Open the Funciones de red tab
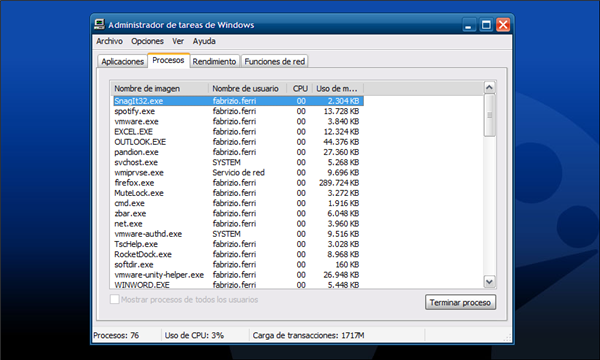Screen dimensions: 600x360 (275, 61)
